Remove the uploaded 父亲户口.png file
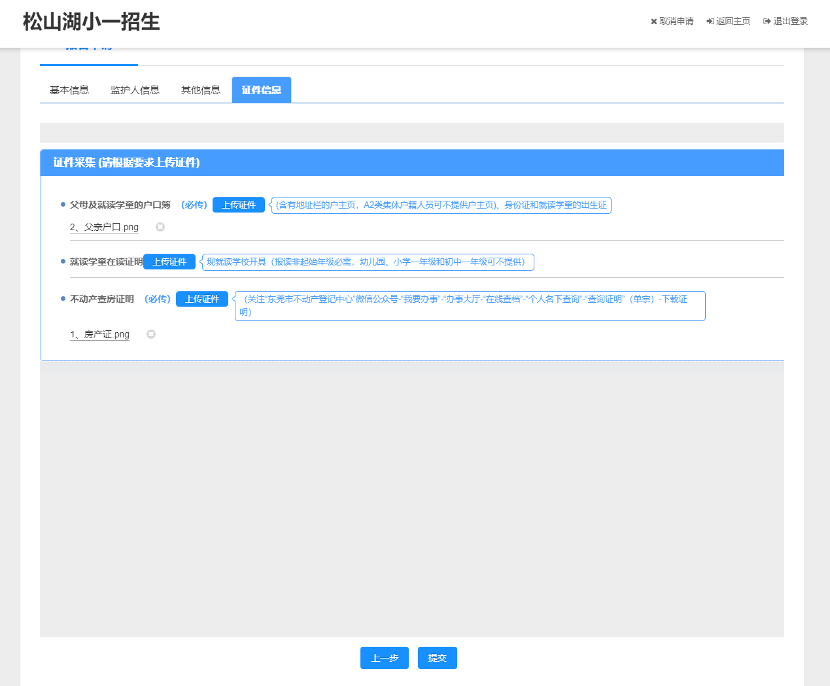The width and height of the screenshot is (830, 686). pyautogui.click(x=160, y=227)
